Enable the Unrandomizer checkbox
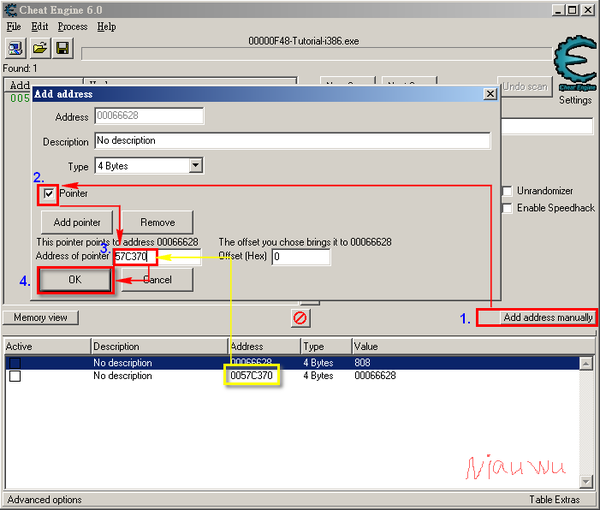The height and width of the screenshot is (510, 600). [x=507, y=191]
